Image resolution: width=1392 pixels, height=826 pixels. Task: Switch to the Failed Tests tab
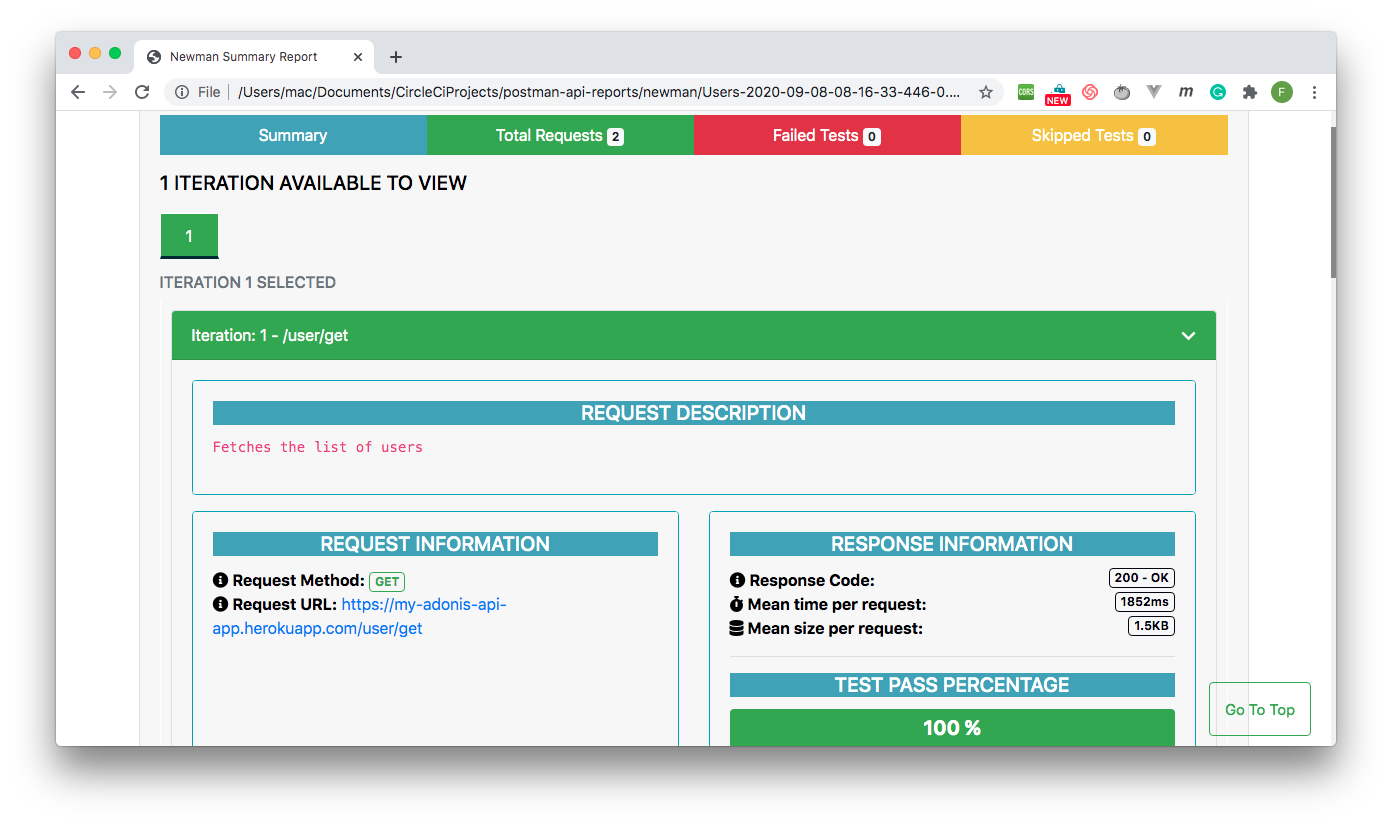[826, 135]
